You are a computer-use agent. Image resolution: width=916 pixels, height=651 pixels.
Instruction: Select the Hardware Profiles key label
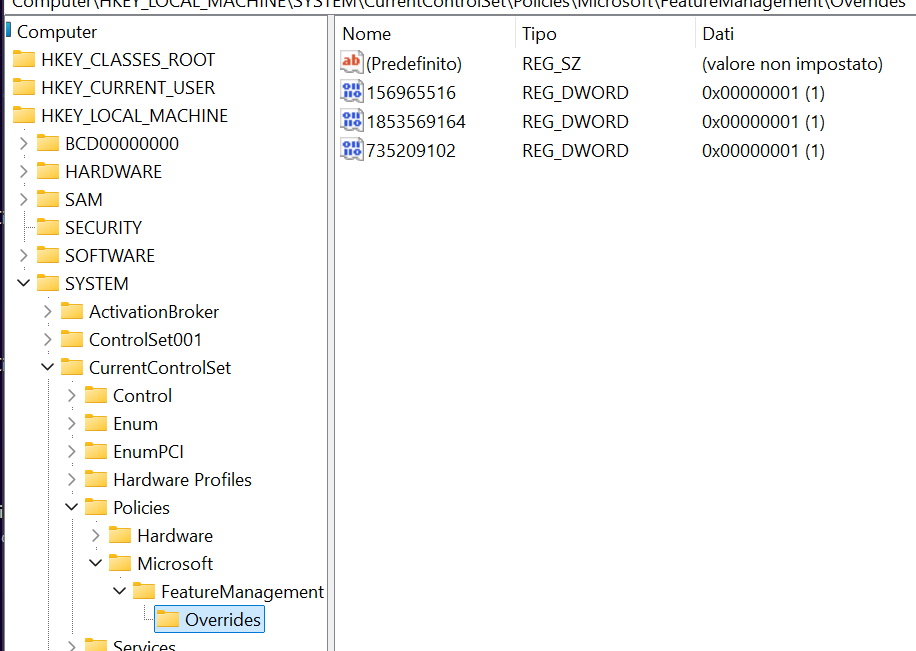tap(182, 480)
